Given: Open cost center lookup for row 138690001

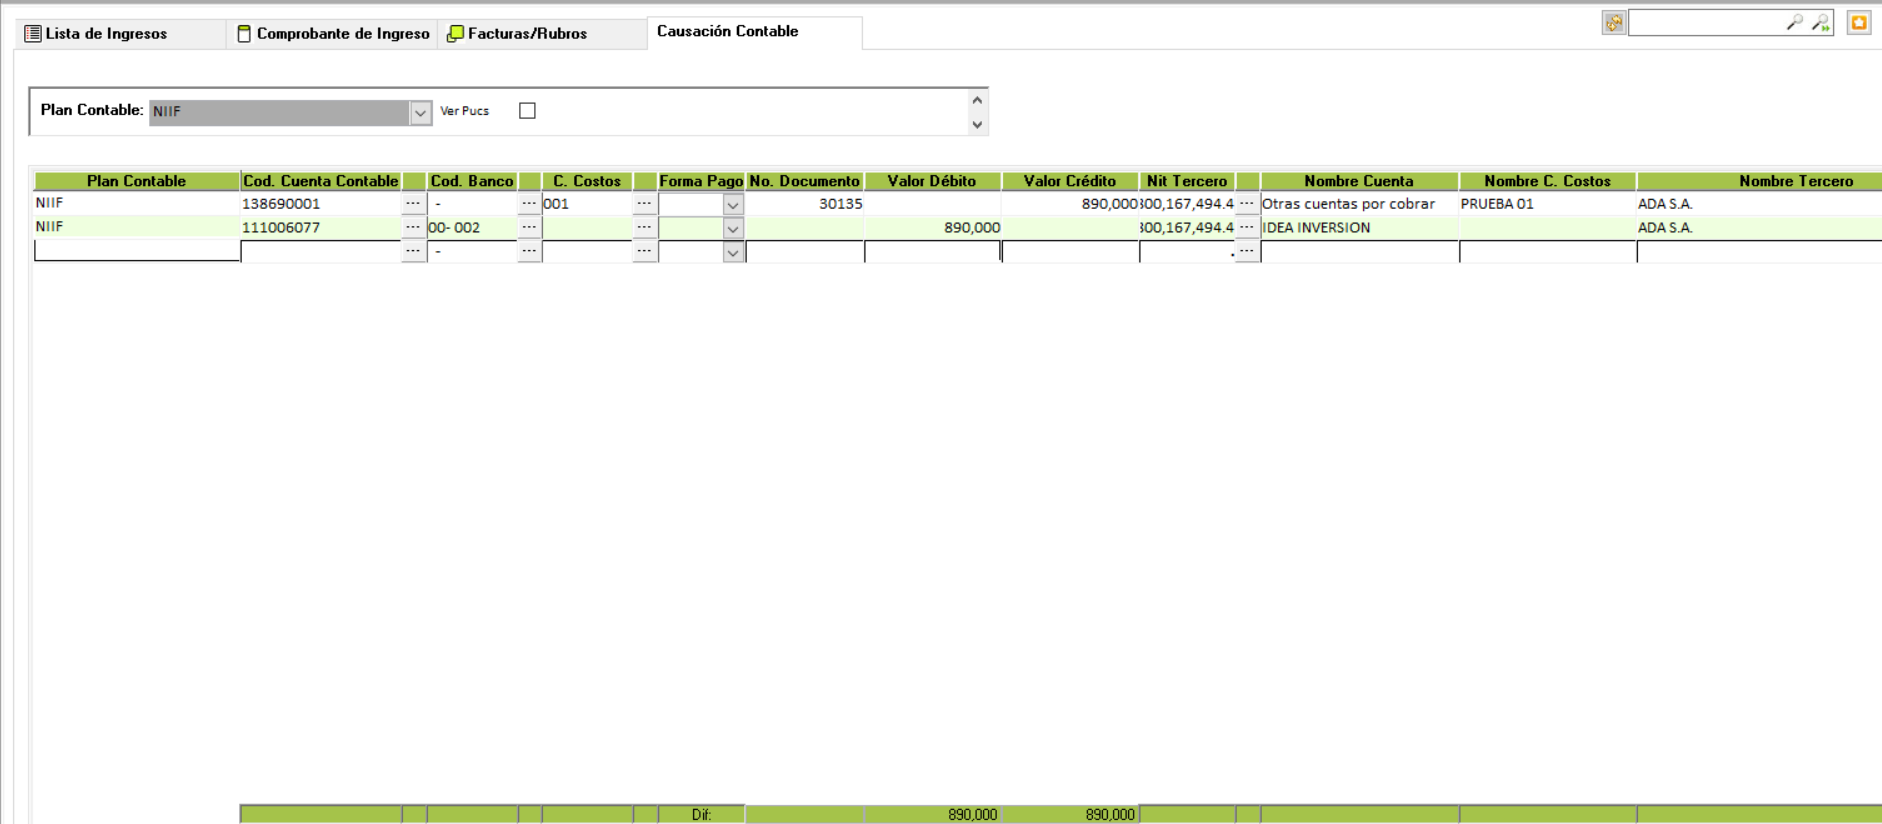Looking at the screenshot, I should tap(644, 204).
